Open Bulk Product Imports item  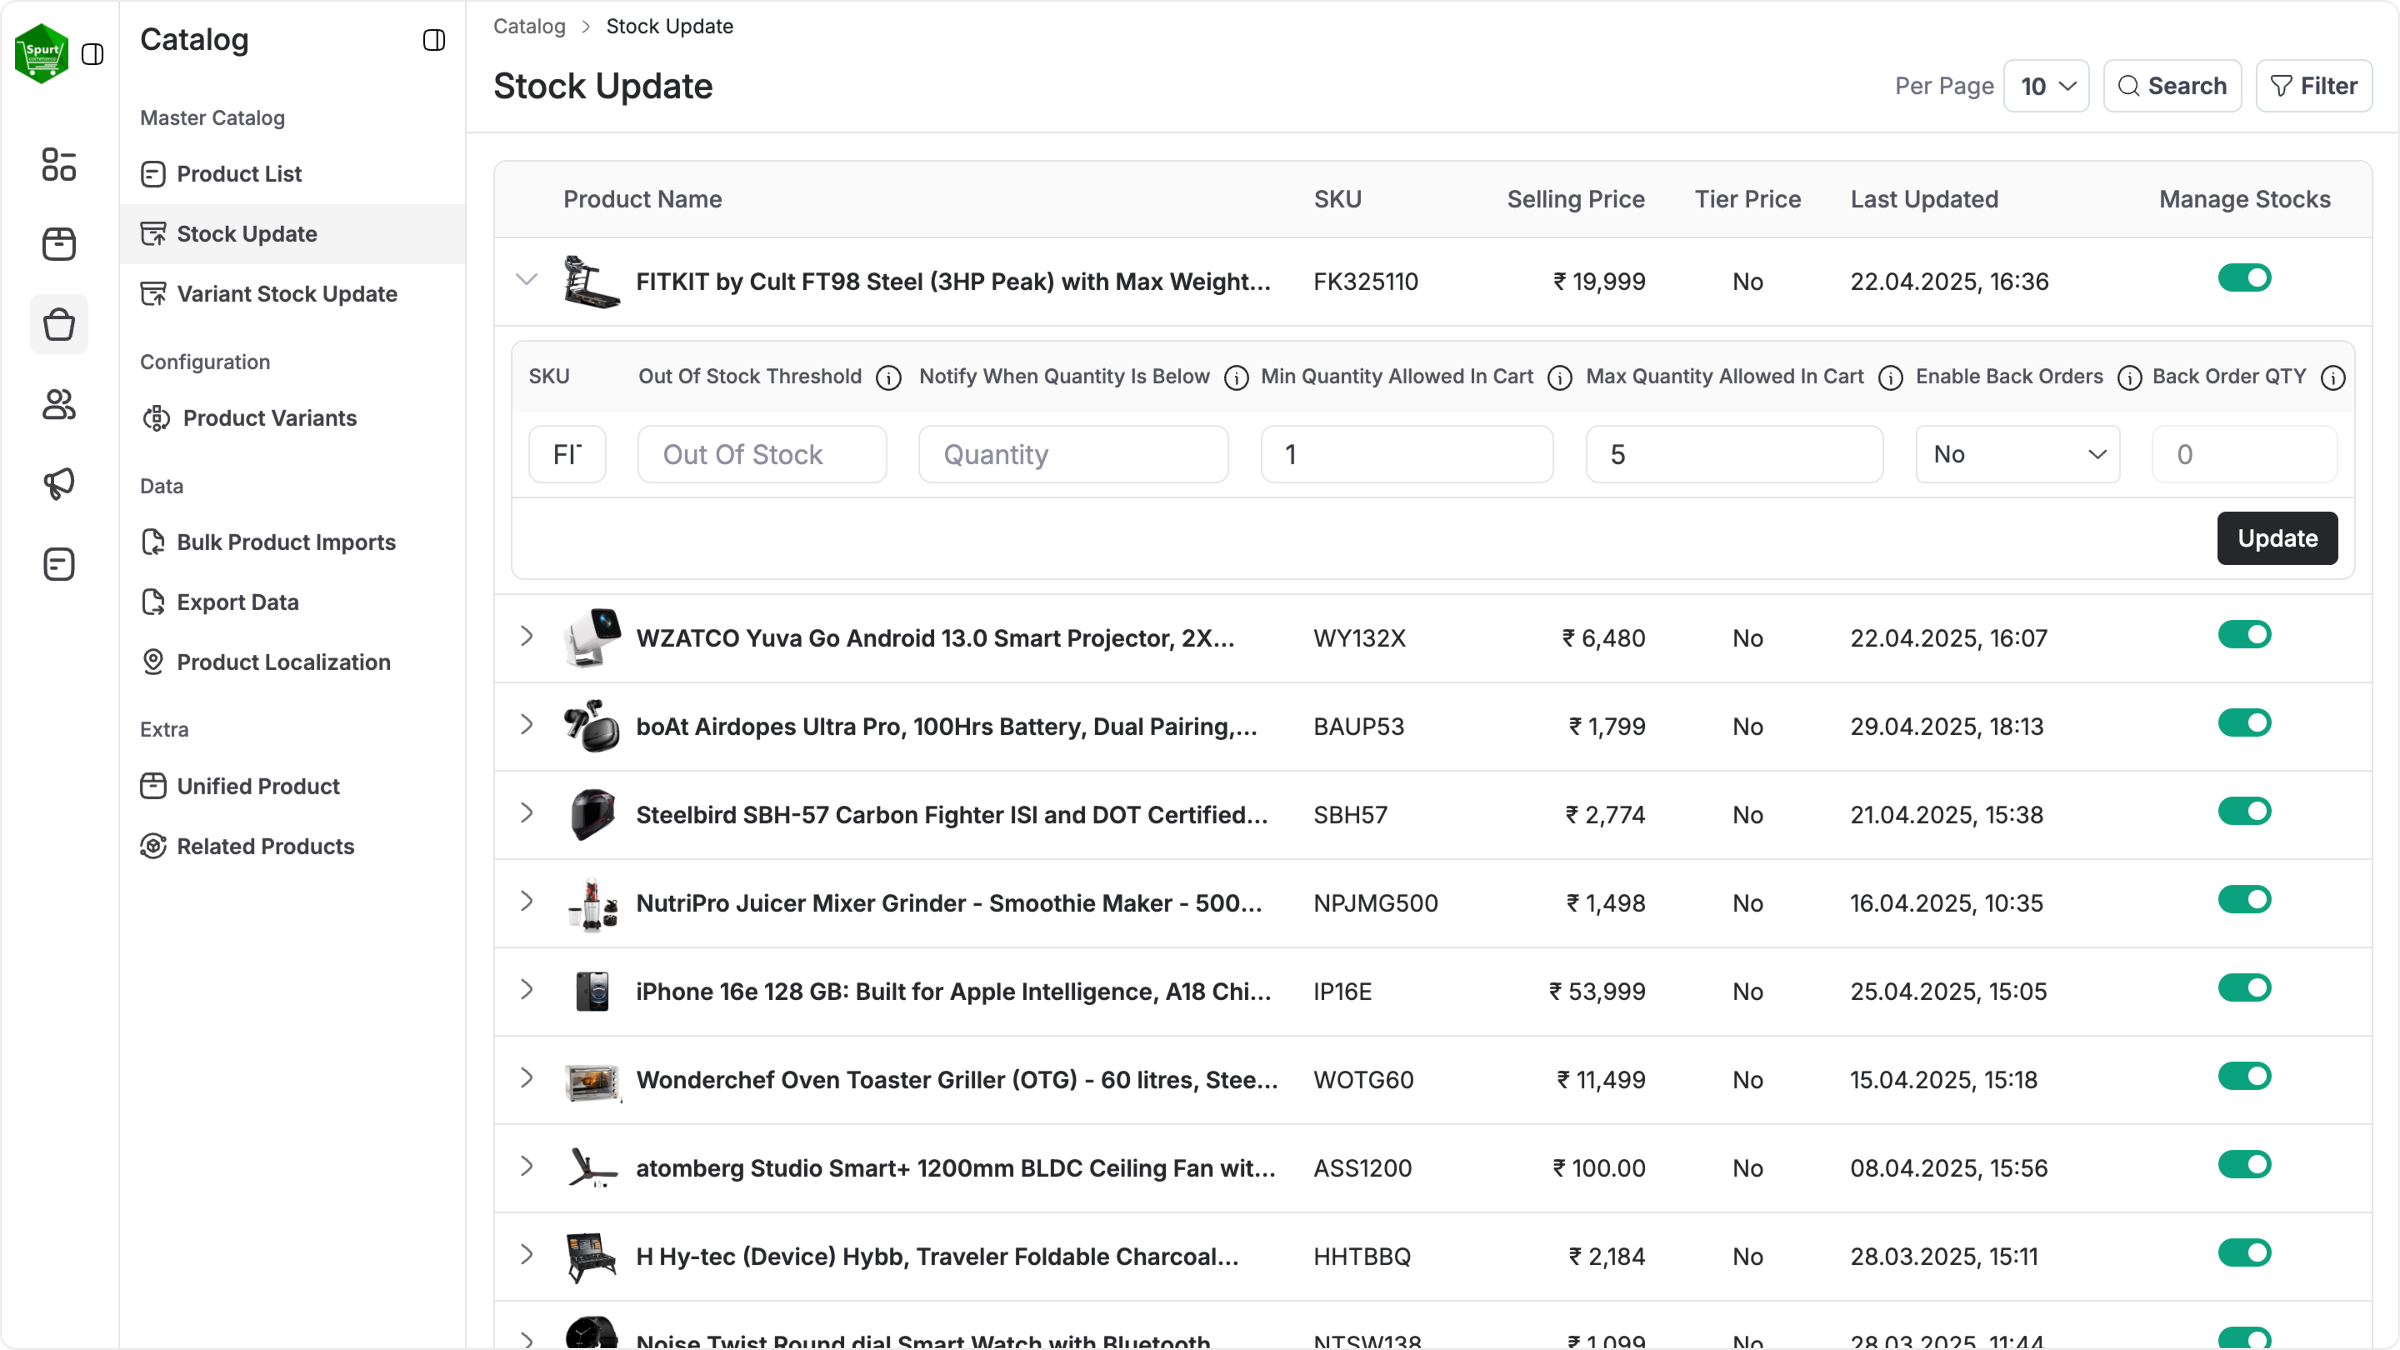(x=292, y=542)
